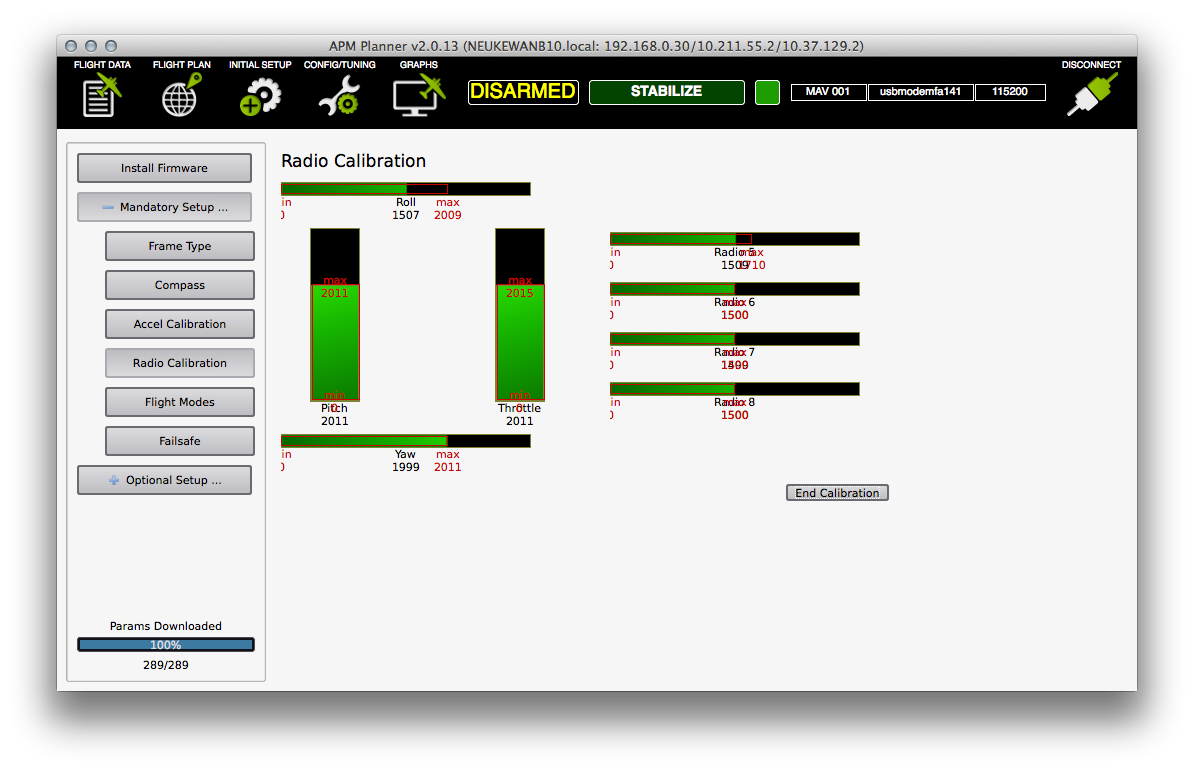Screen dimensions: 1194x770
Task: Open the 115200 baud rate selector
Action: pyautogui.click(x=1010, y=92)
